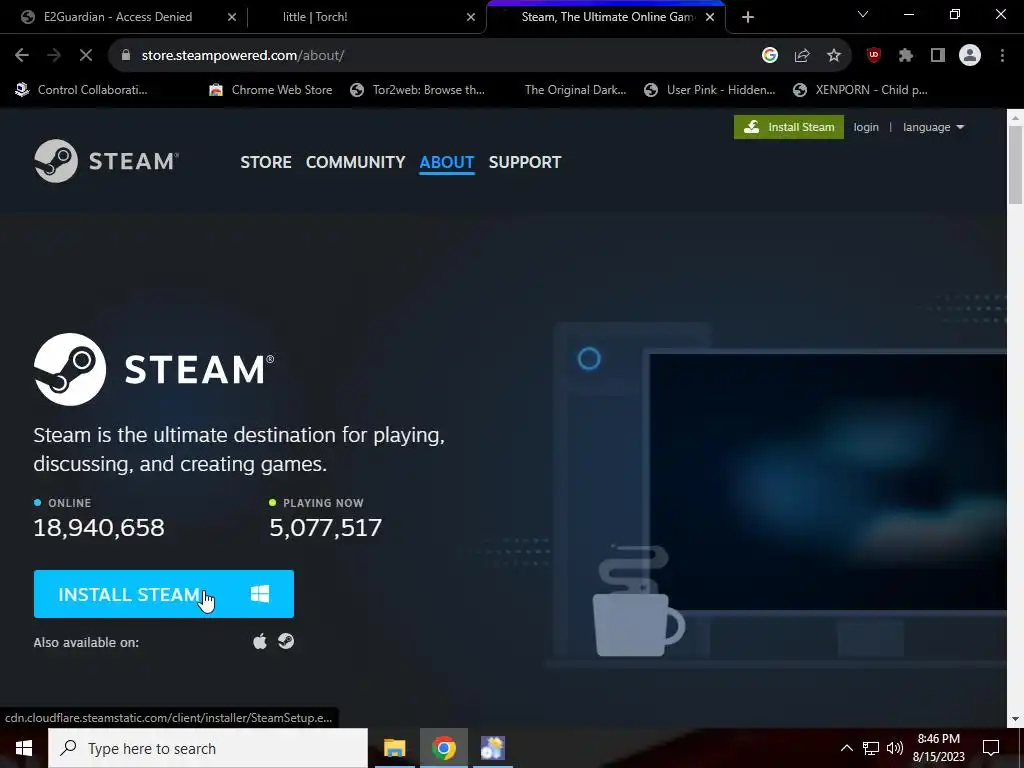Close the little | Torch! tab
Image resolution: width=1024 pixels, height=768 pixels.
[471, 17]
